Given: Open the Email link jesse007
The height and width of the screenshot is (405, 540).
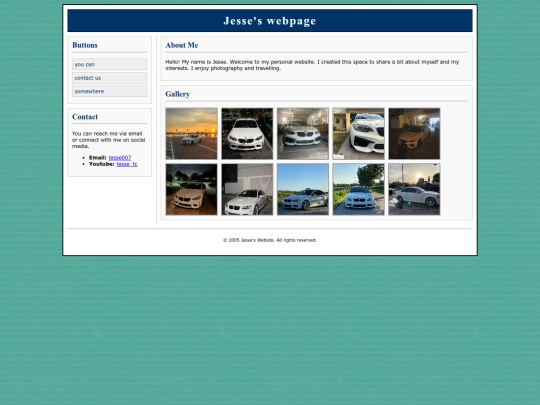Looking at the screenshot, I should pos(120,158).
